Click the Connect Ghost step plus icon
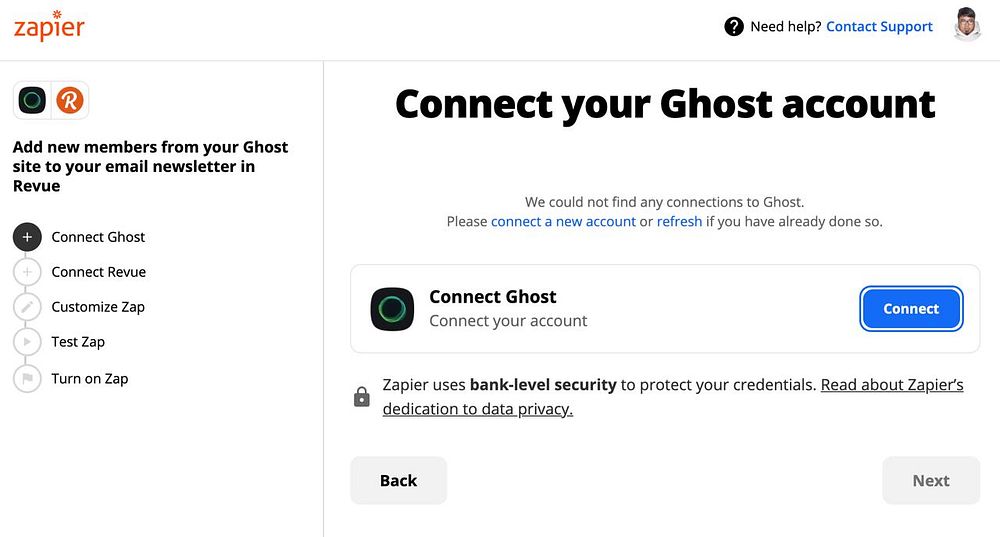1000x537 pixels. [x=28, y=237]
